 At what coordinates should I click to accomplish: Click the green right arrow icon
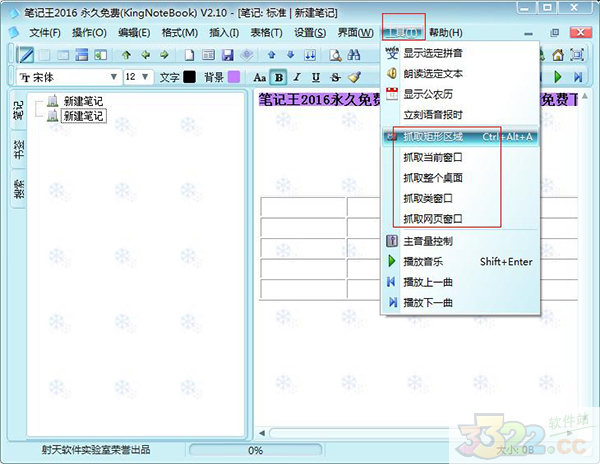(165, 55)
